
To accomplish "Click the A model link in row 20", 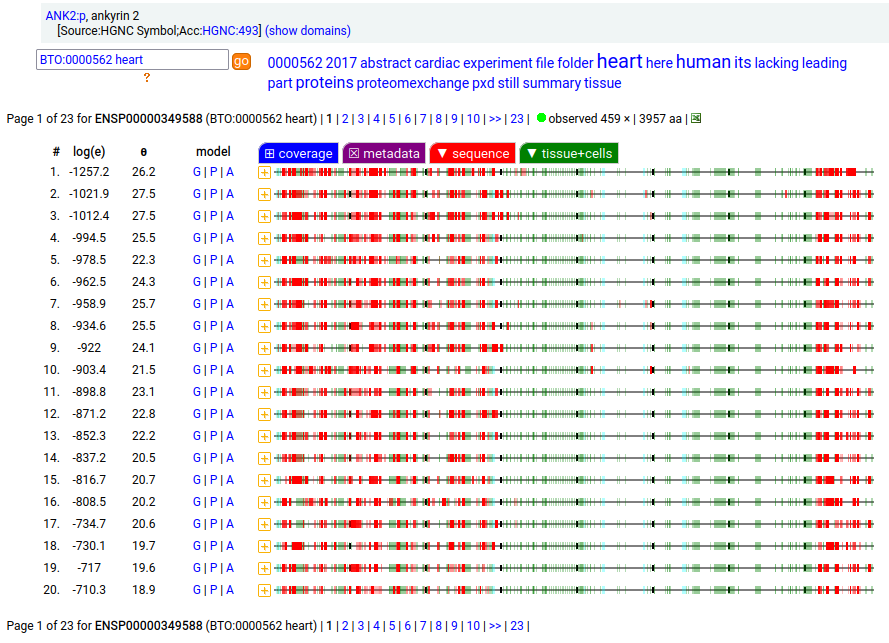I will point(230,590).
